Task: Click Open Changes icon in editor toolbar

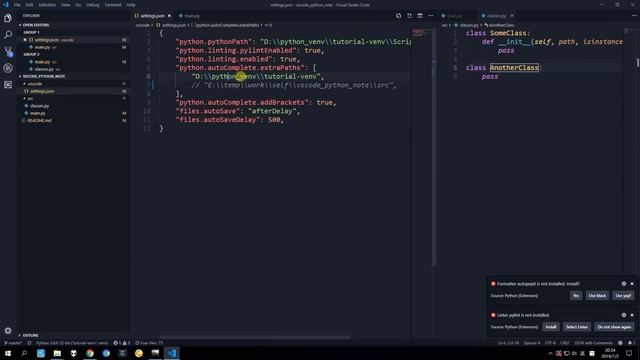Action: (398, 16)
